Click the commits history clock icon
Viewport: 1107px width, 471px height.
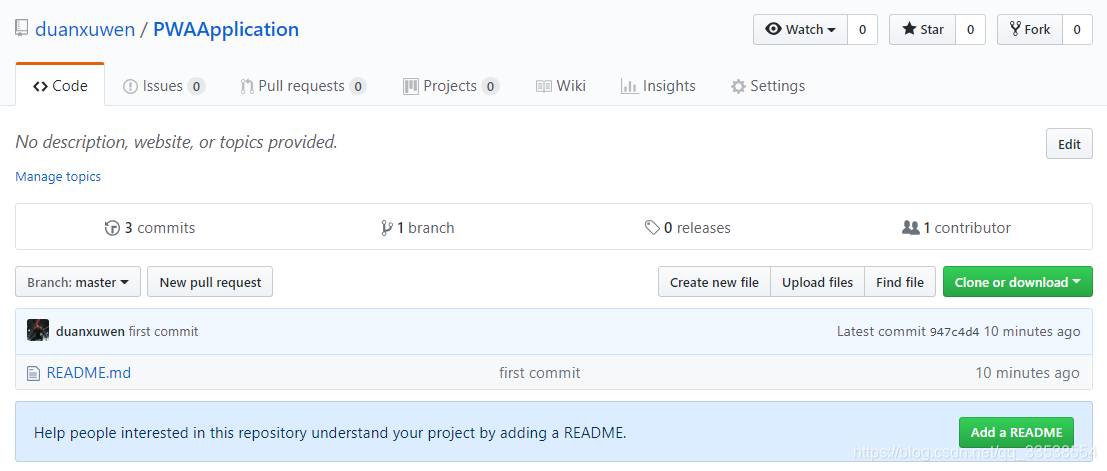112,228
